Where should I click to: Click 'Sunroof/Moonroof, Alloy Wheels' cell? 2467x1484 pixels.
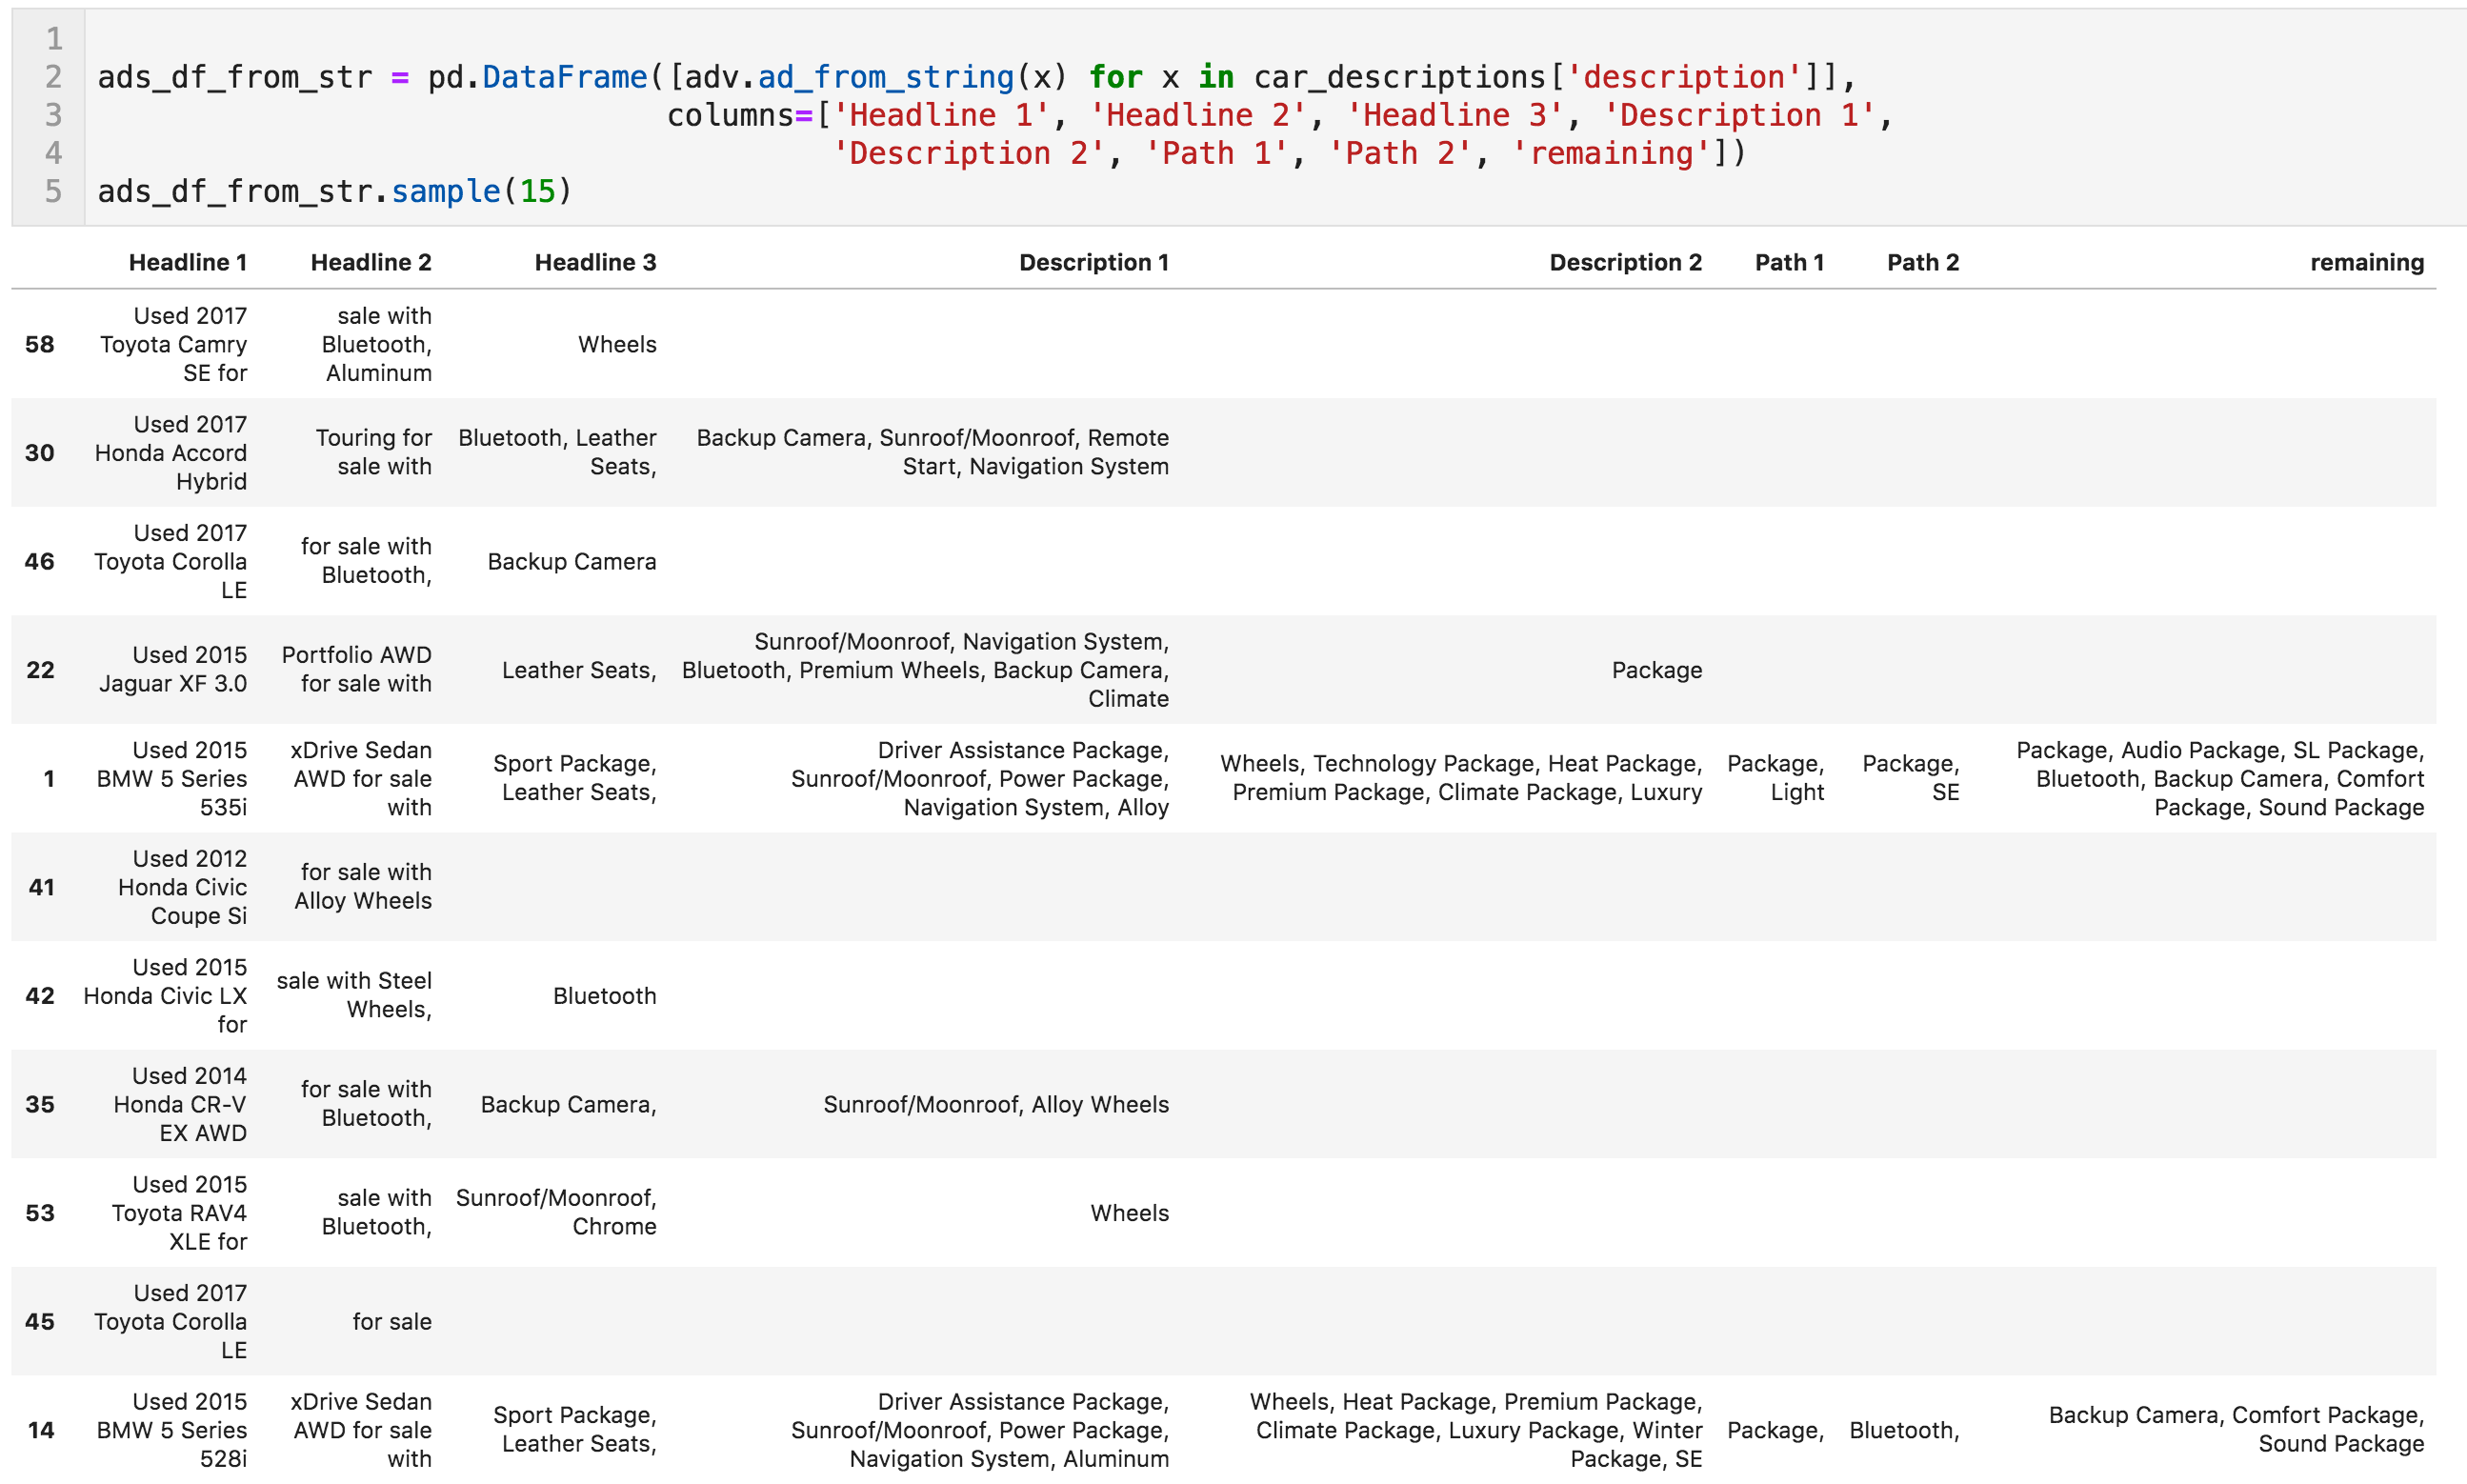click(995, 1104)
